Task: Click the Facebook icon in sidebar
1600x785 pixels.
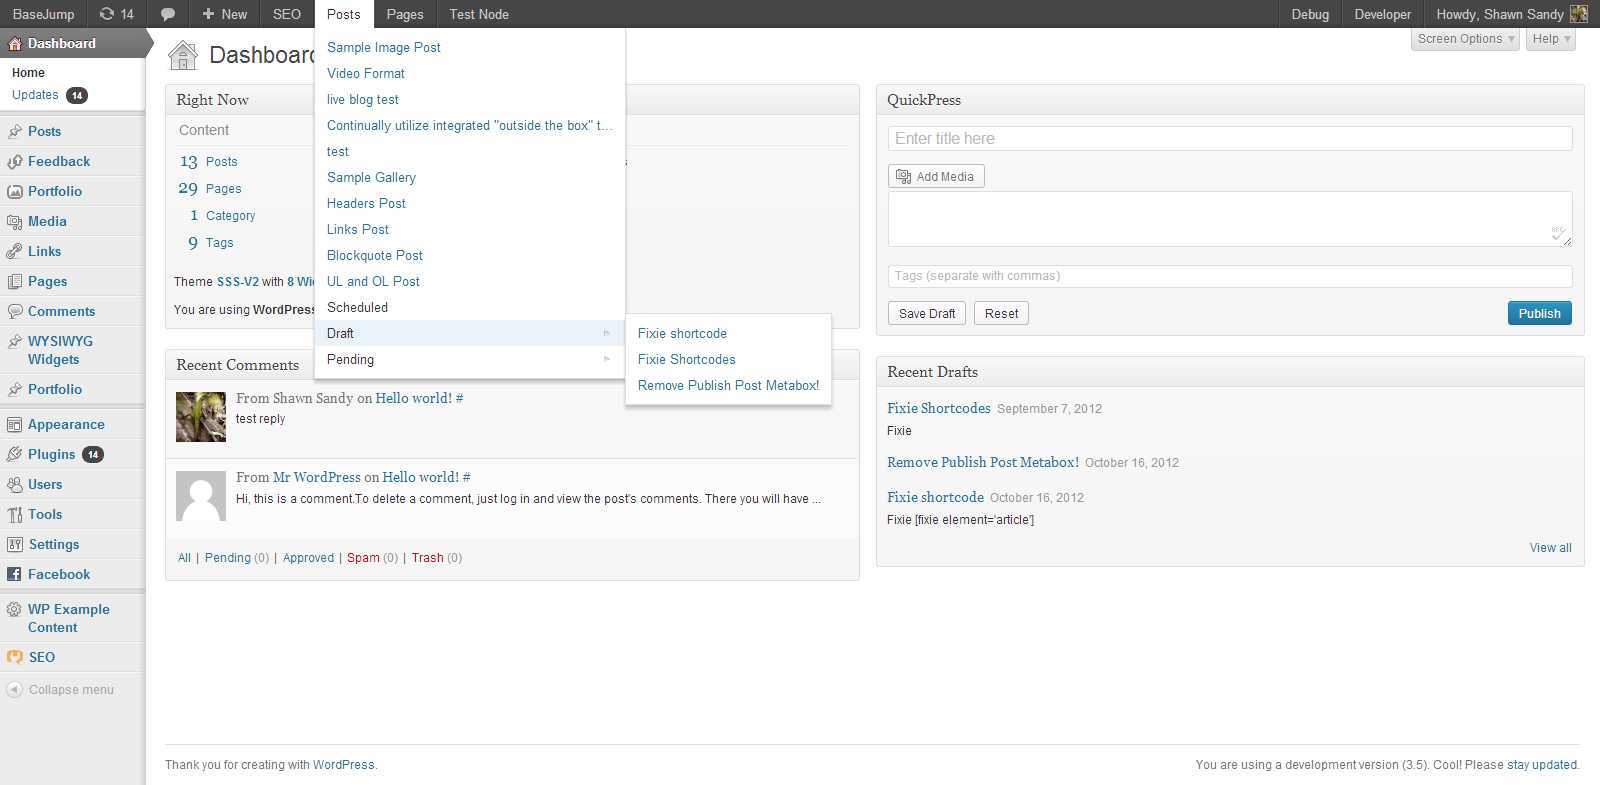Action: tap(14, 574)
